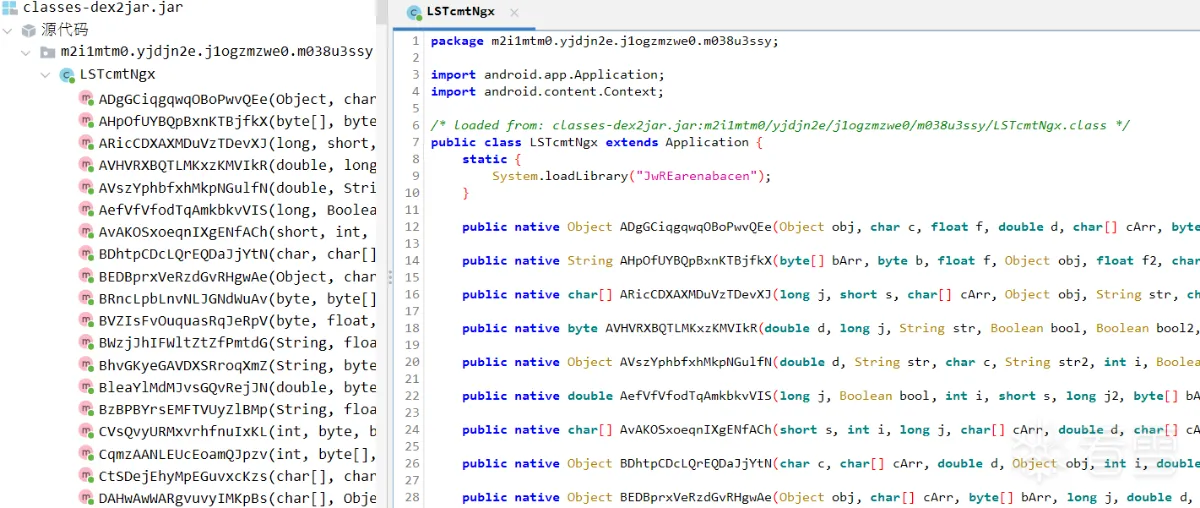
Task: Click method icon of BVZIsFvOuquasRqJeRpV in tree
Action: coord(86,320)
